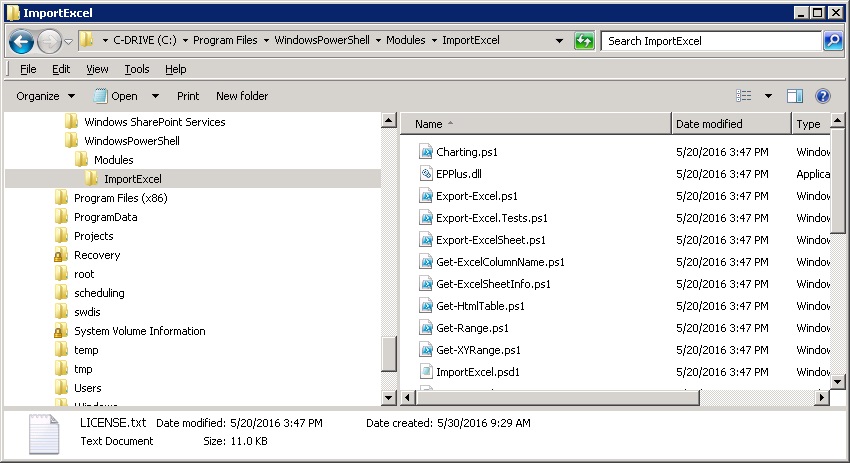
Task: Expand the WindowsPowerShell breadcrumb arrow
Action: point(378,41)
